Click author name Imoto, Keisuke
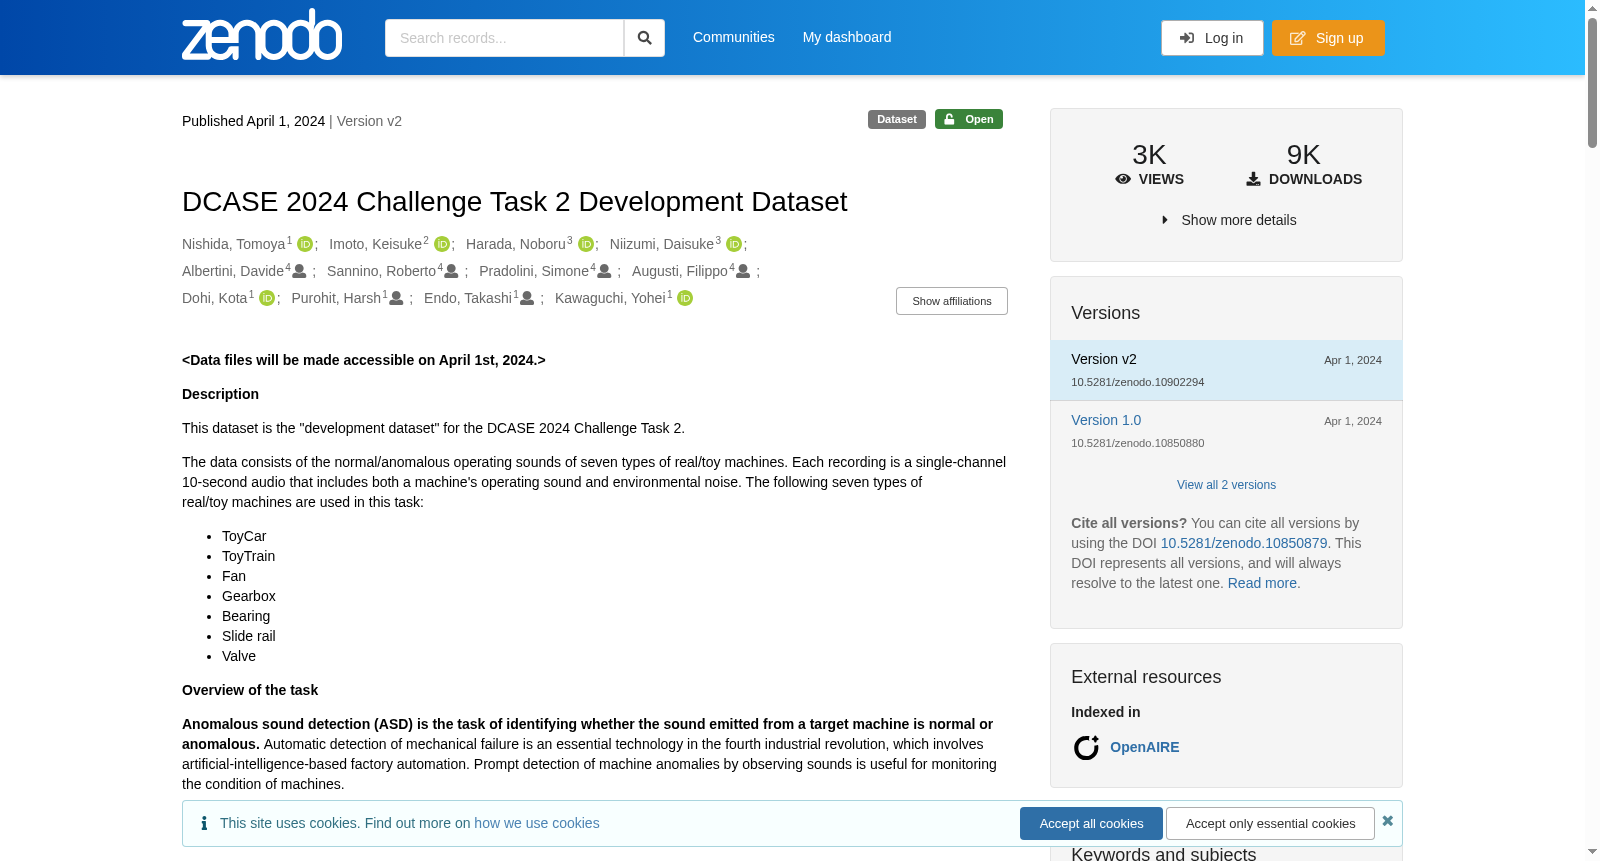This screenshot has height=861, width=1600. (x=376, y=244)
